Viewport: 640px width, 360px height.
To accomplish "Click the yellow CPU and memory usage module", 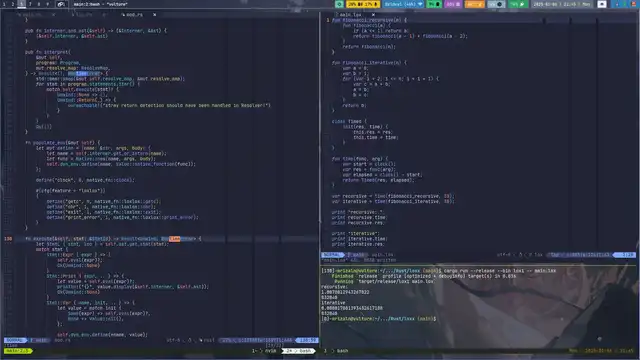I will click(363, 4).
